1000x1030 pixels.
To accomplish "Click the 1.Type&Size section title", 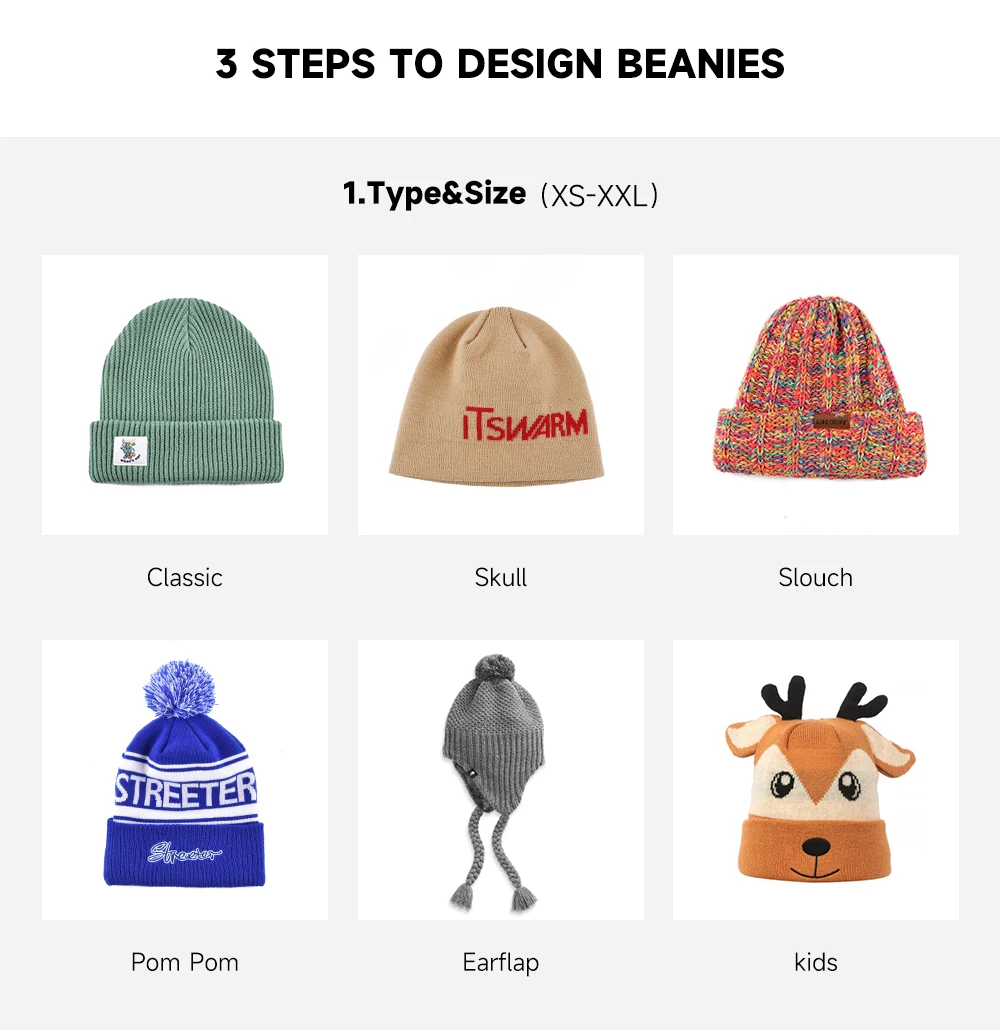I will coord(434,194).
